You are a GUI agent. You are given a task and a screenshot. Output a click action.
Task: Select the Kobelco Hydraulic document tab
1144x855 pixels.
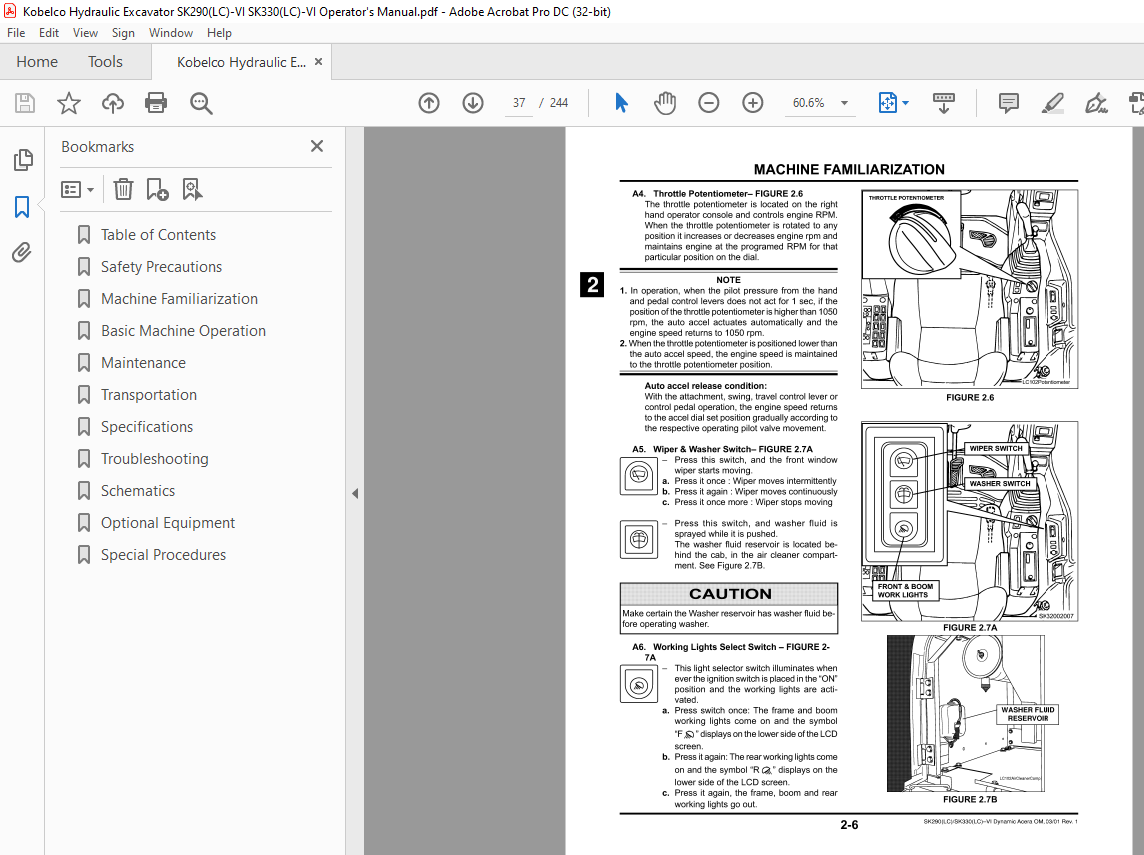click(x=241, y=62)
